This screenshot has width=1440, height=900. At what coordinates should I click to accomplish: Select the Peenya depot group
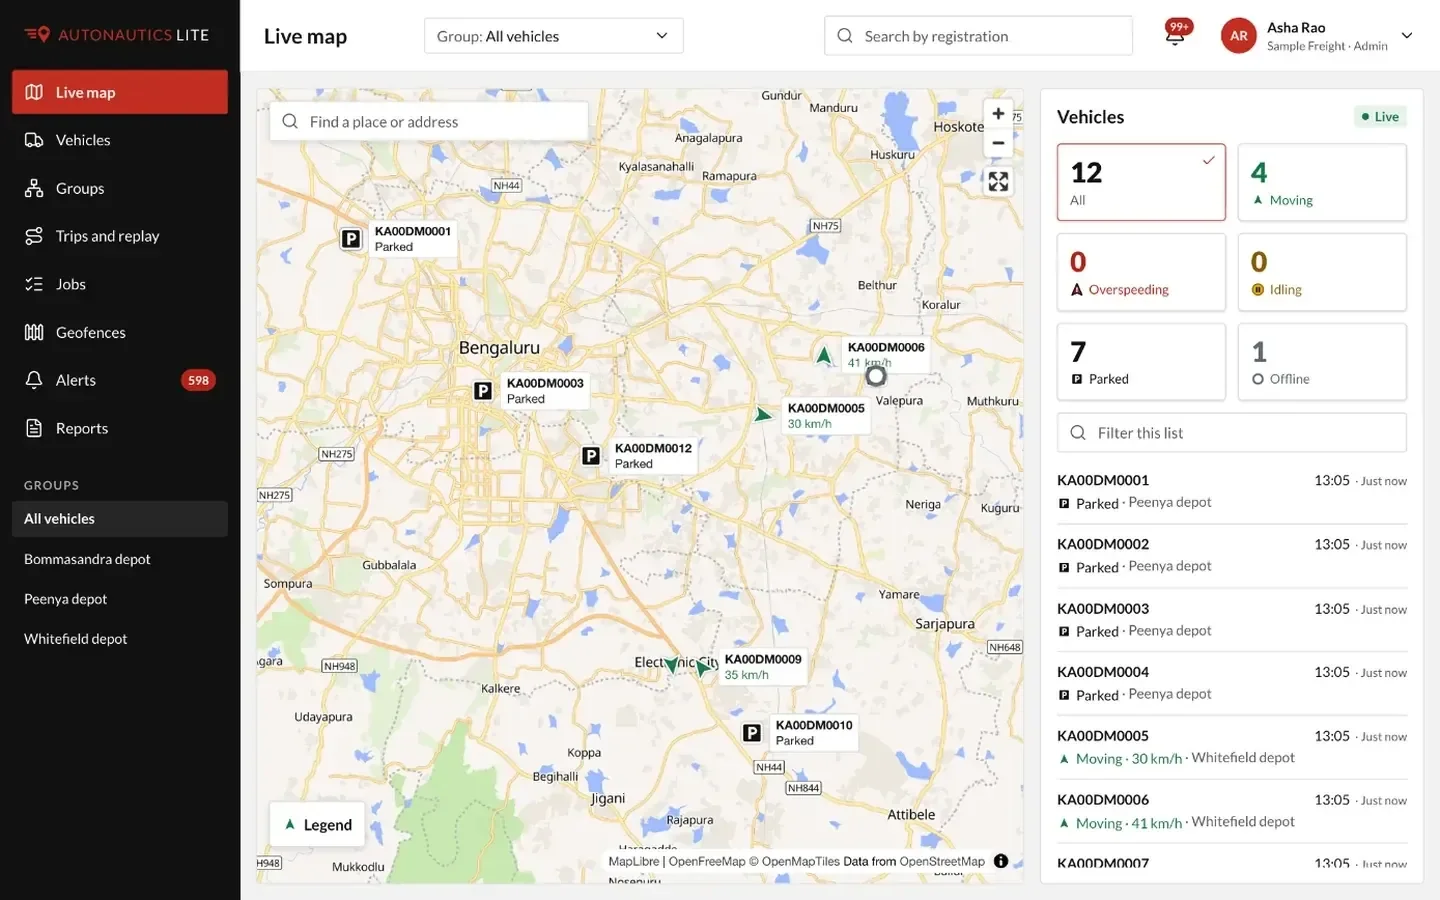120,599
